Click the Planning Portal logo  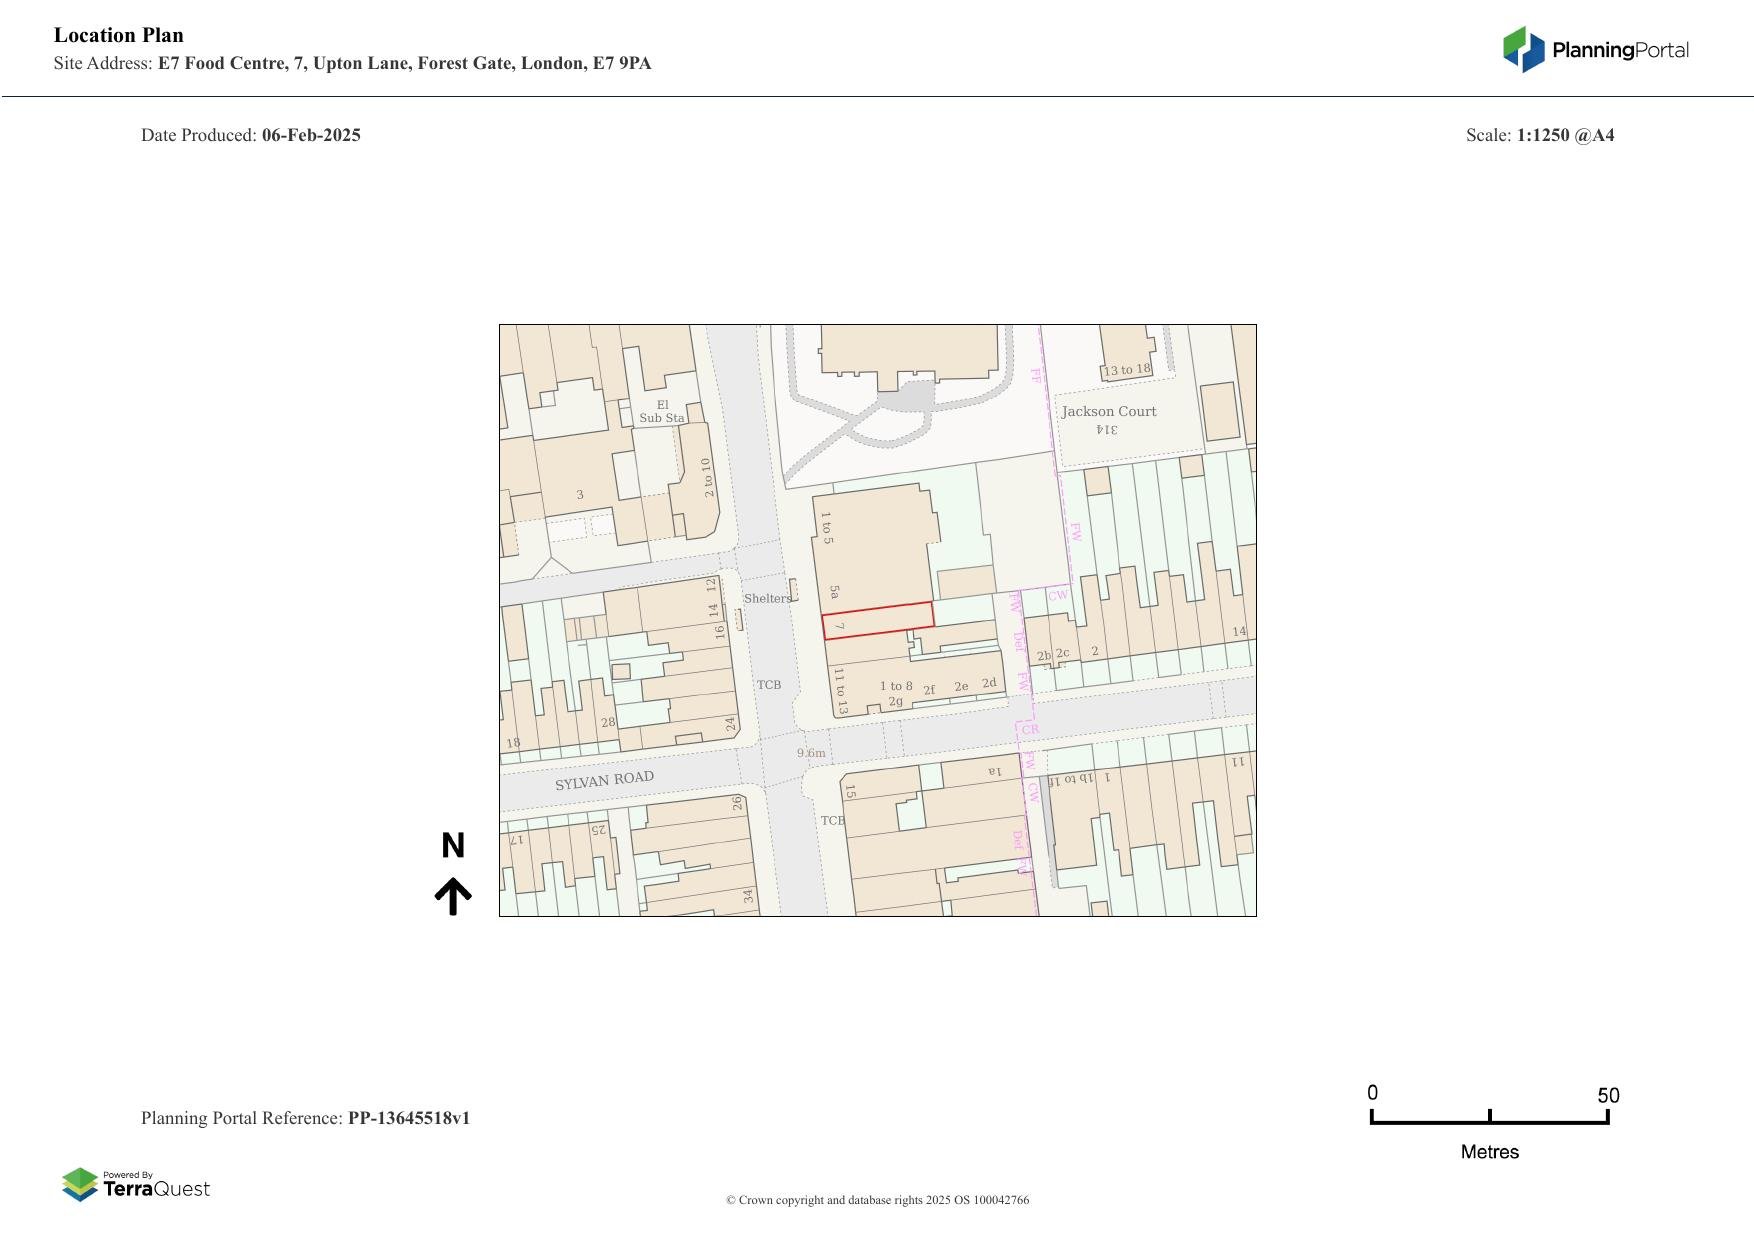click(1595, 50)
